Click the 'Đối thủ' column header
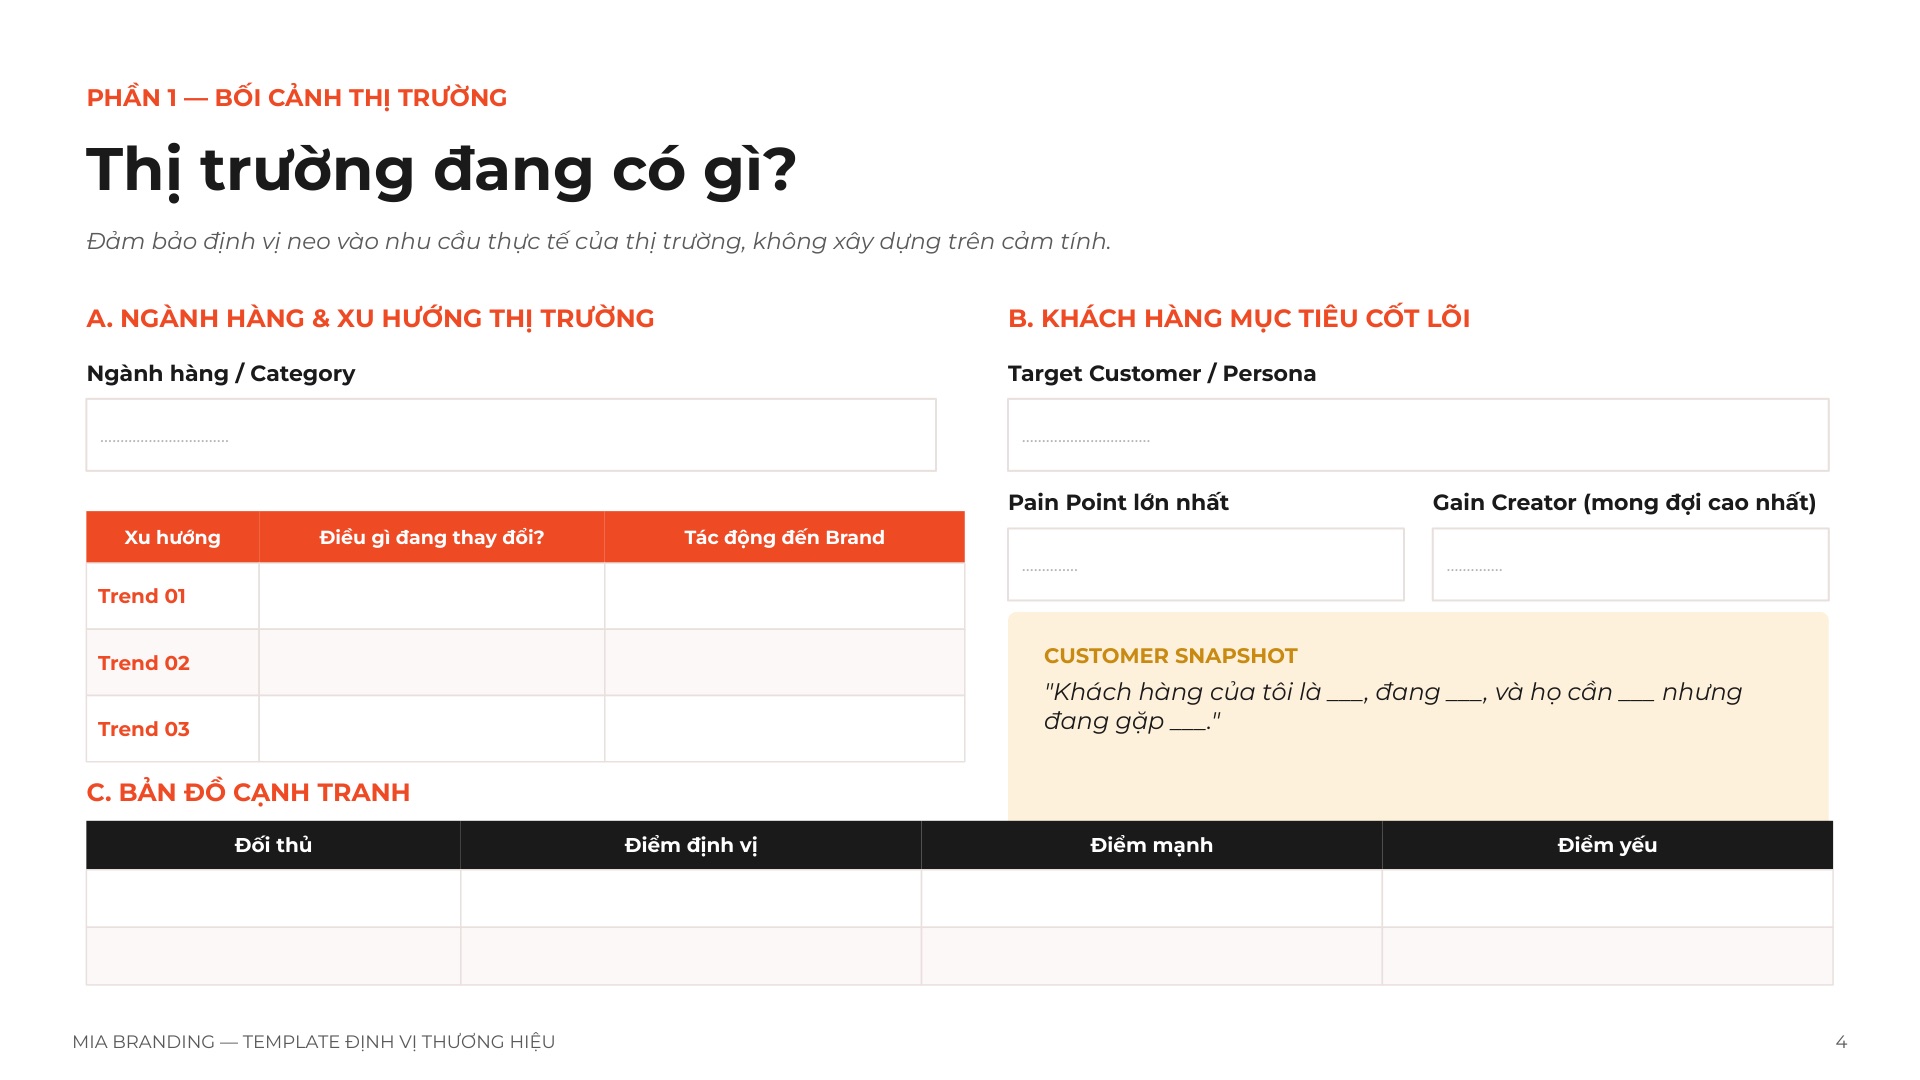The image size is (1920, 1080). 273,845
